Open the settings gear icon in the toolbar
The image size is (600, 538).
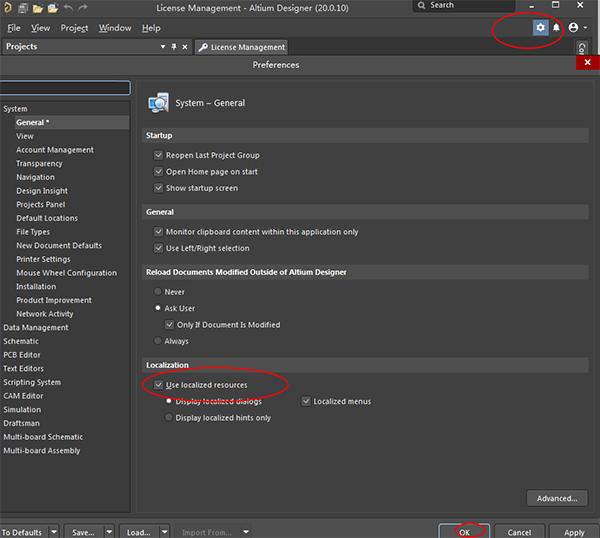click(540, 28)
